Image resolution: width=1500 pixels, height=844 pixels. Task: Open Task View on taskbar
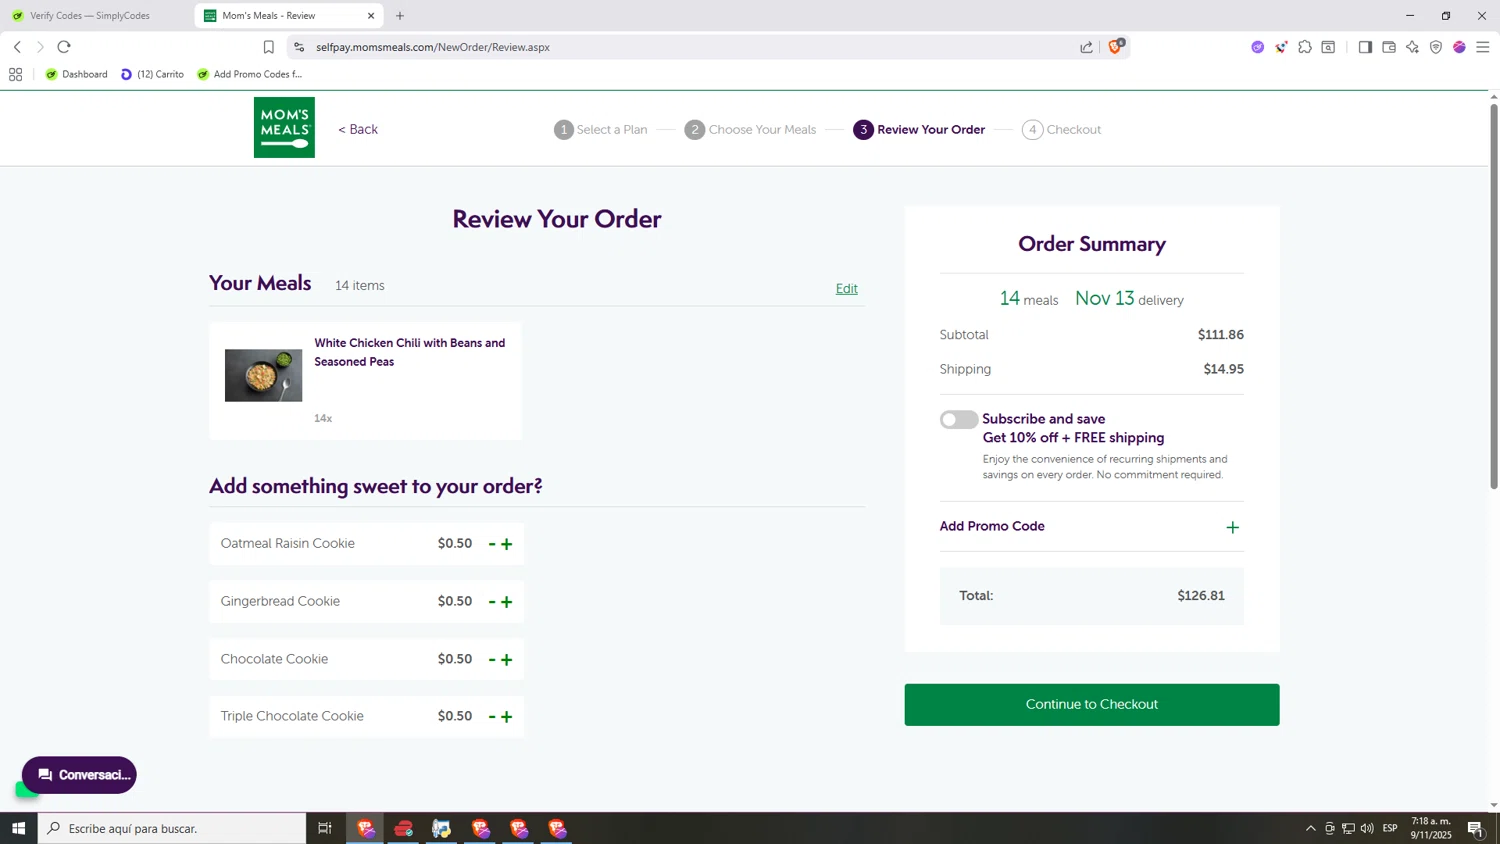pyautogui.click(x=325, y=828)
